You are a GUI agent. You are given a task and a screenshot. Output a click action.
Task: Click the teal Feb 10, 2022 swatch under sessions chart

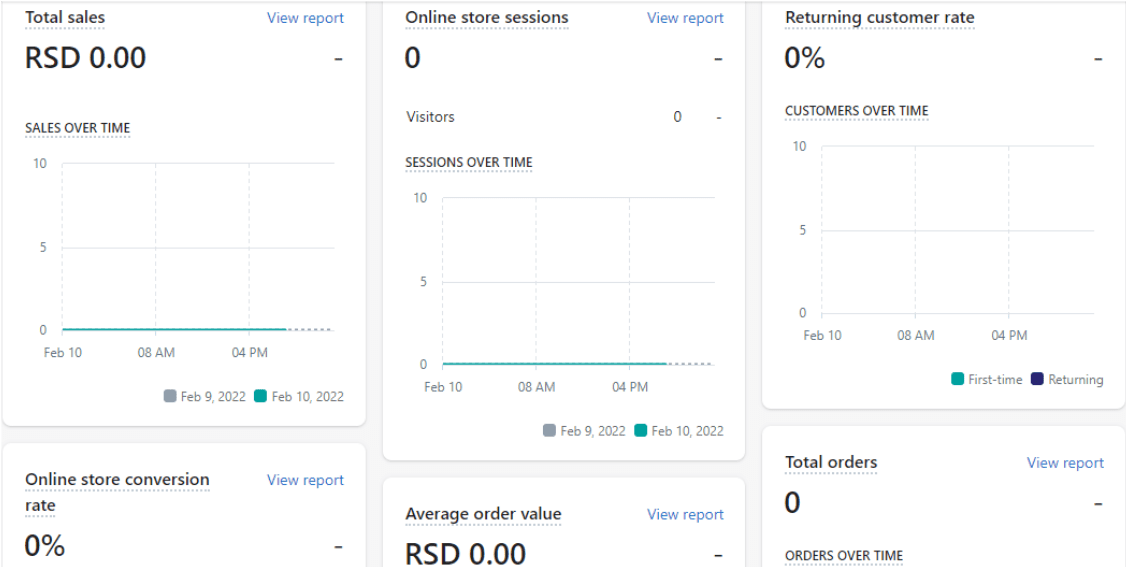[641, 431]
